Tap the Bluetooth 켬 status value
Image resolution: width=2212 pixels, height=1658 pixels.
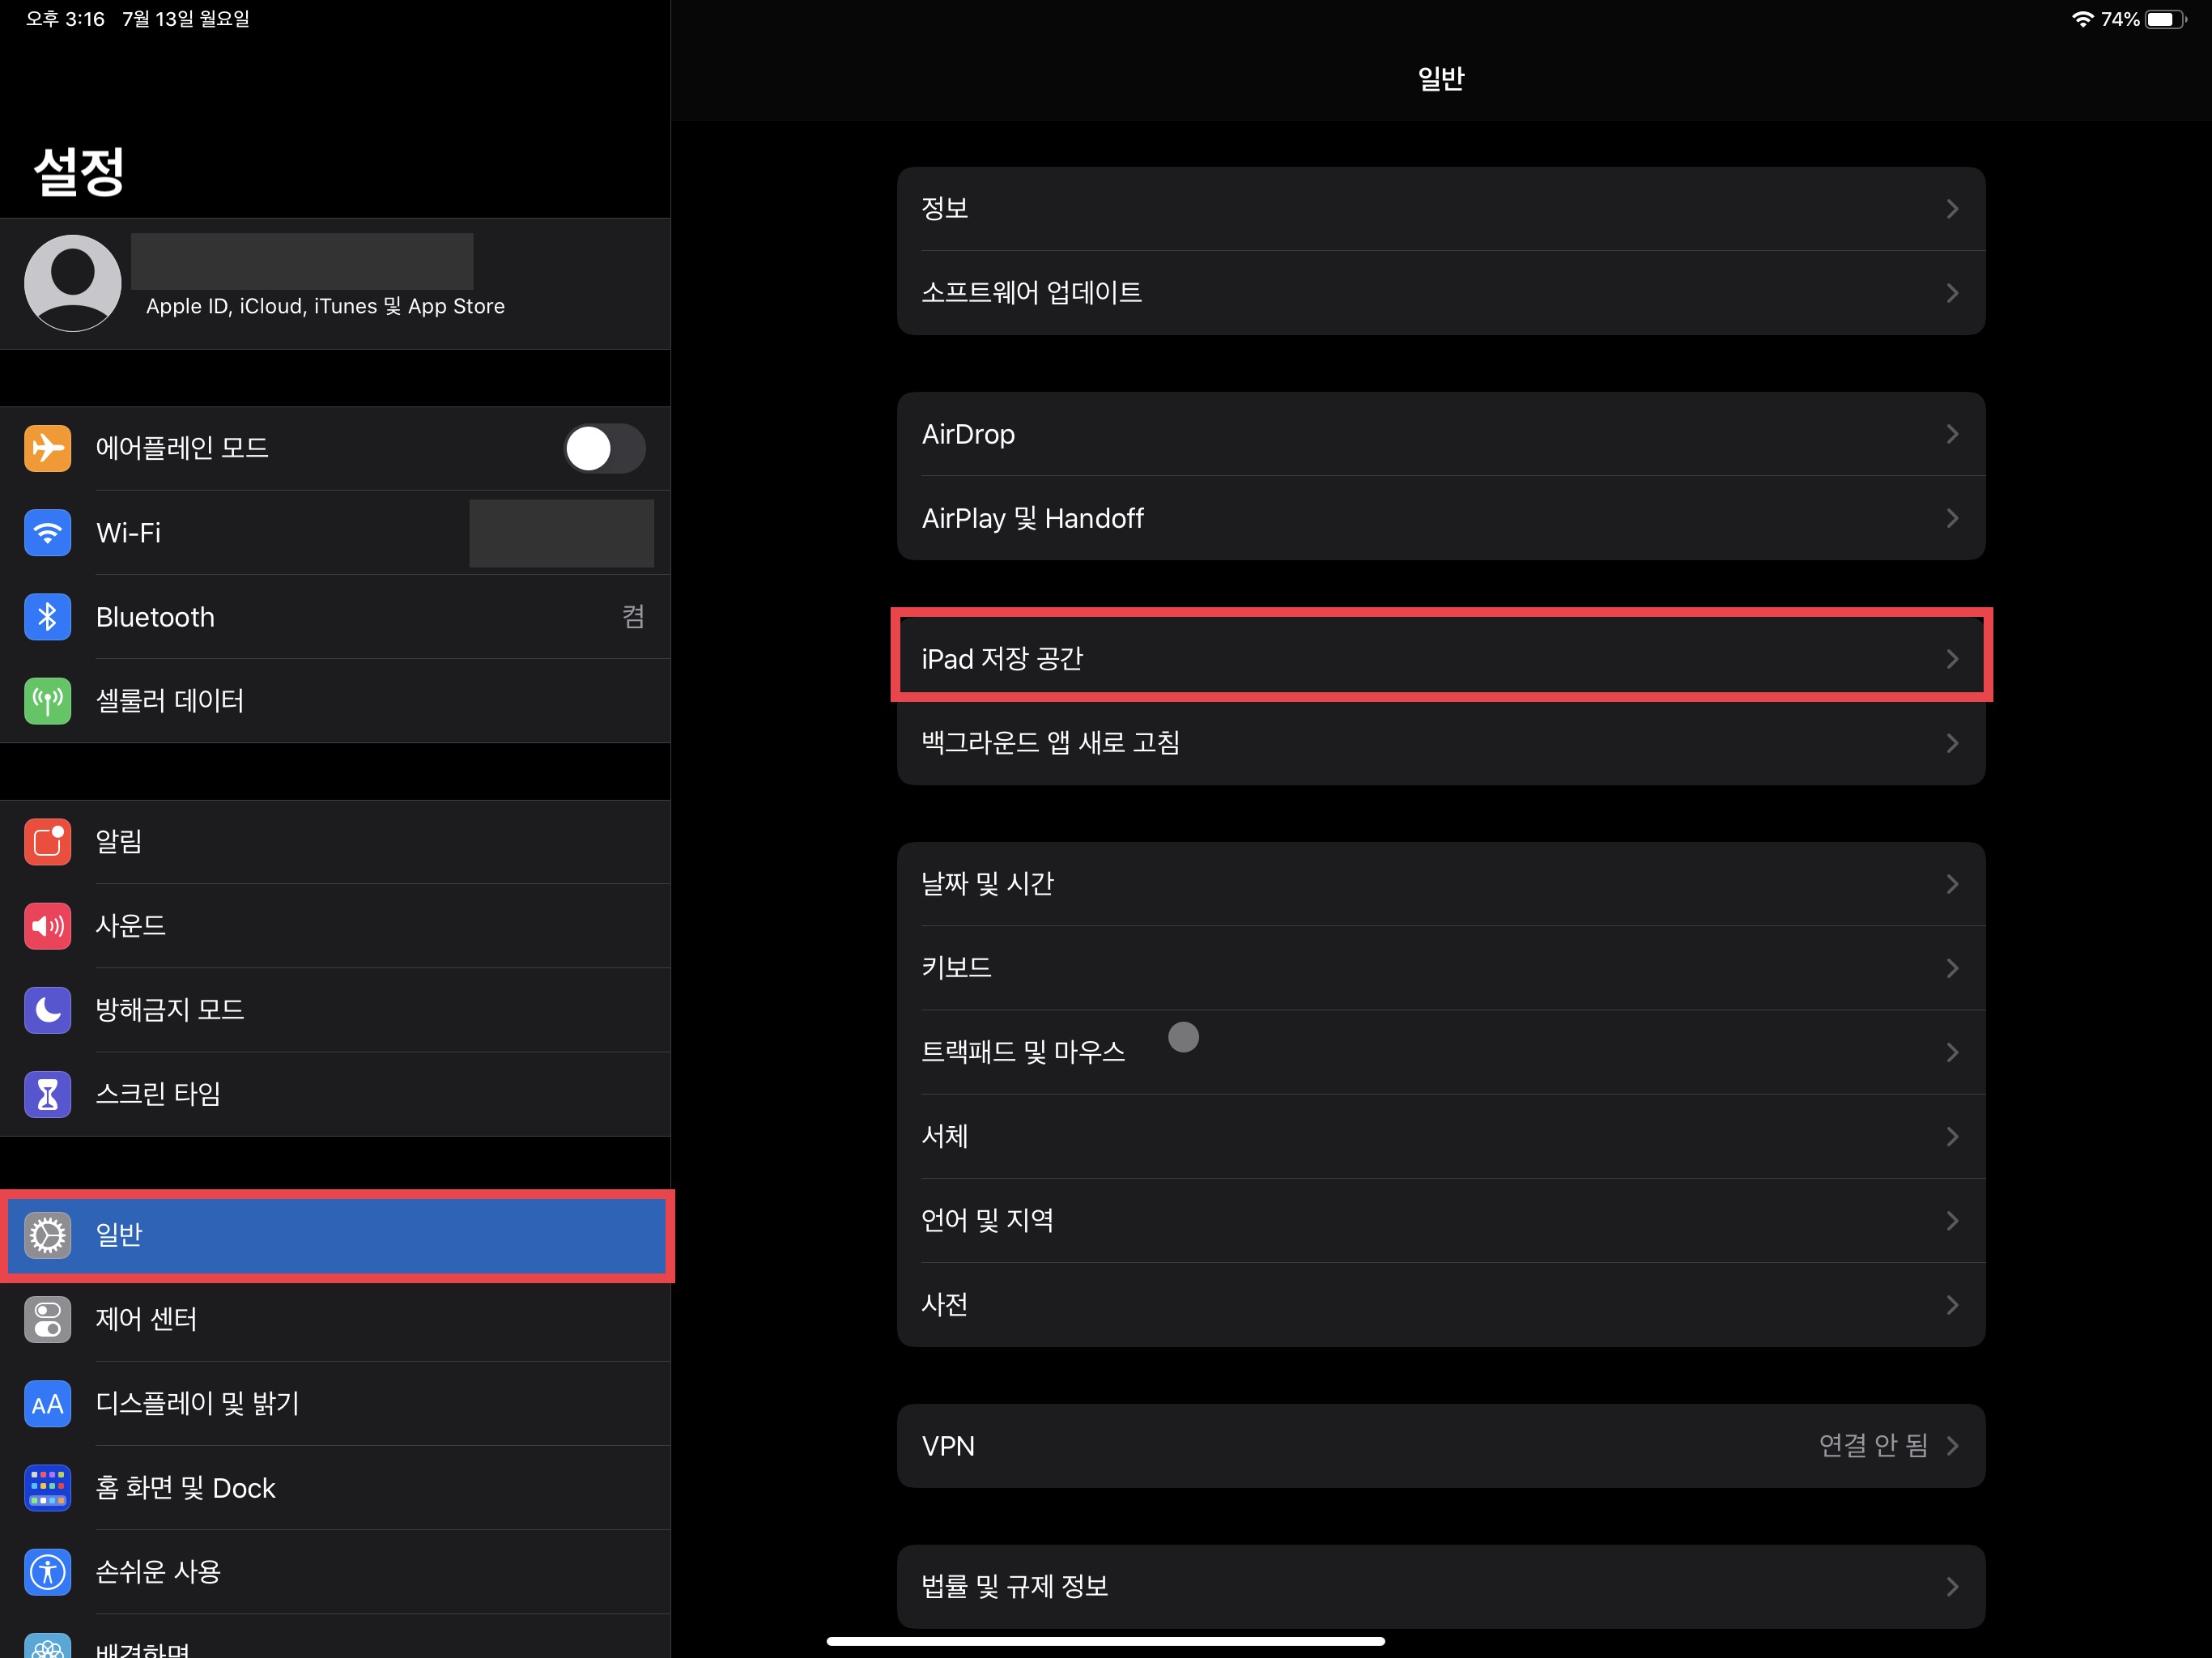[x=633, y=616]
